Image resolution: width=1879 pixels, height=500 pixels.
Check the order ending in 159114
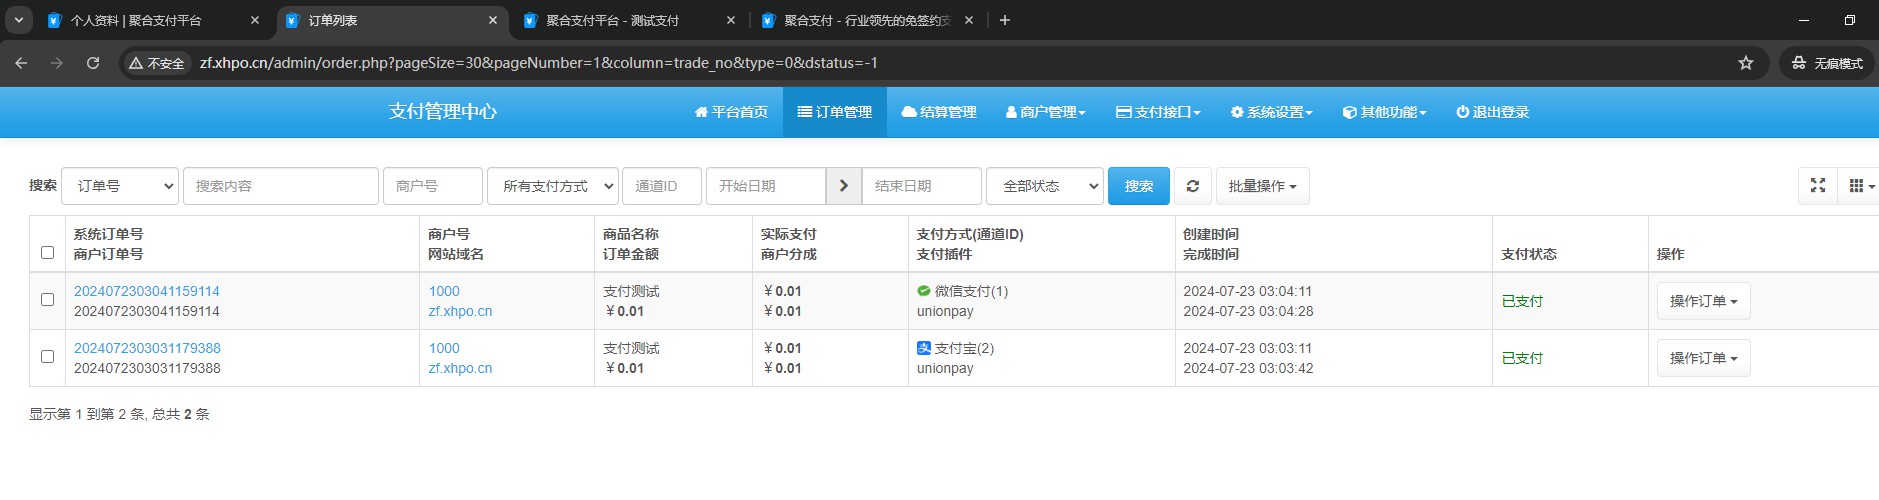point(47,300)
